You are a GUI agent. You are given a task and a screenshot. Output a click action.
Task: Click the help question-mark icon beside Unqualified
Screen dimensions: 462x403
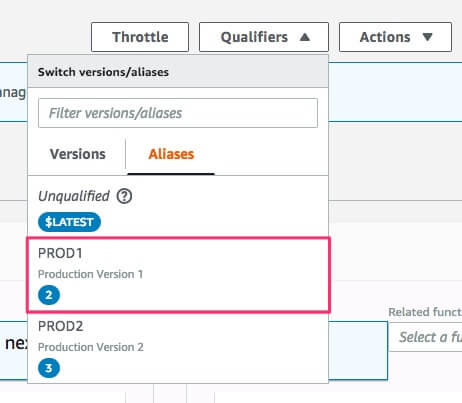point(124,196)
